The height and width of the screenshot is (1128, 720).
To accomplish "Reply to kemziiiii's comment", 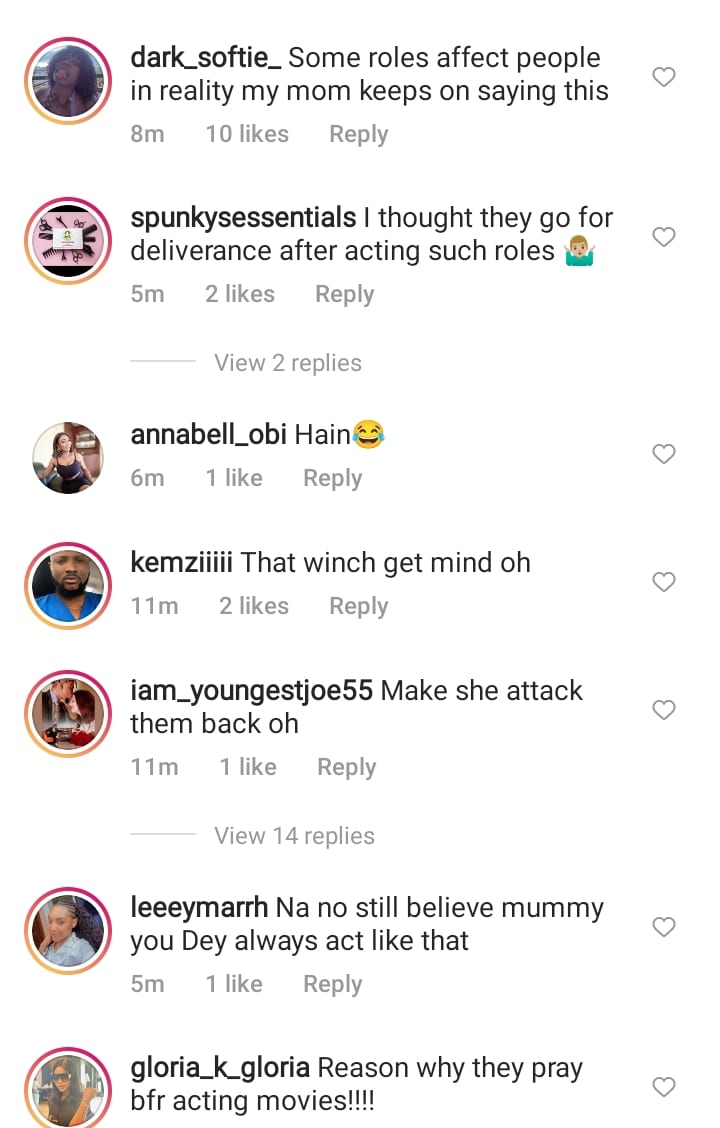I will tap(358, 606).
